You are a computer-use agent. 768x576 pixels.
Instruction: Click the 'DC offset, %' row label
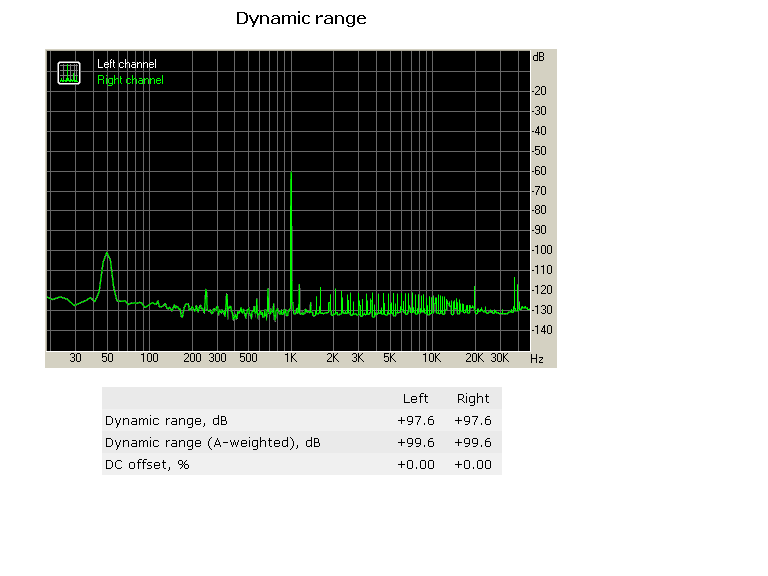click(x=147, y=464)
